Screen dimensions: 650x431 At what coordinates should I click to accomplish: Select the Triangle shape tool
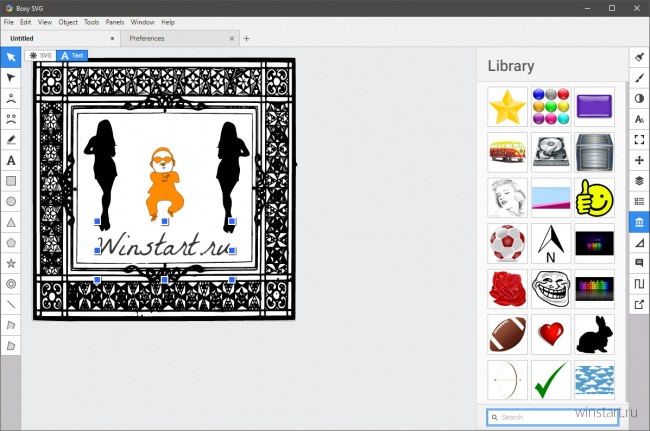11,222
